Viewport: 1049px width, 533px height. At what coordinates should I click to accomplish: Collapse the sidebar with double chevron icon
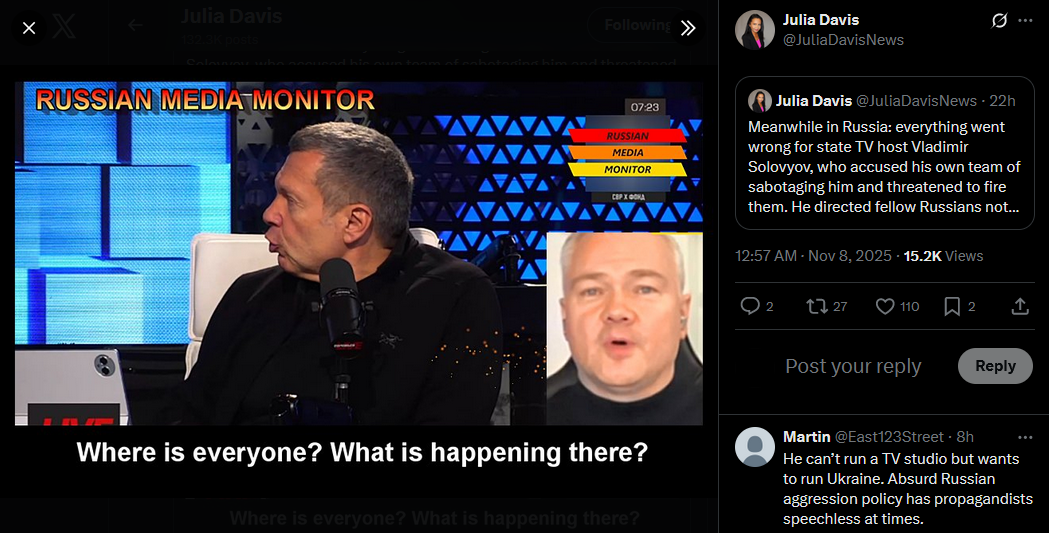pos(688,28)
